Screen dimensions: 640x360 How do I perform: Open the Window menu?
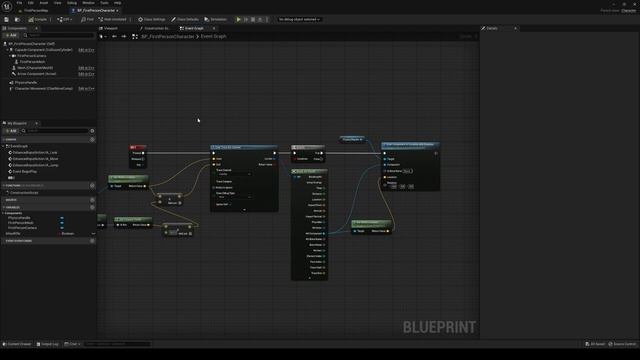pyautogui.click(x=88, y=3)
